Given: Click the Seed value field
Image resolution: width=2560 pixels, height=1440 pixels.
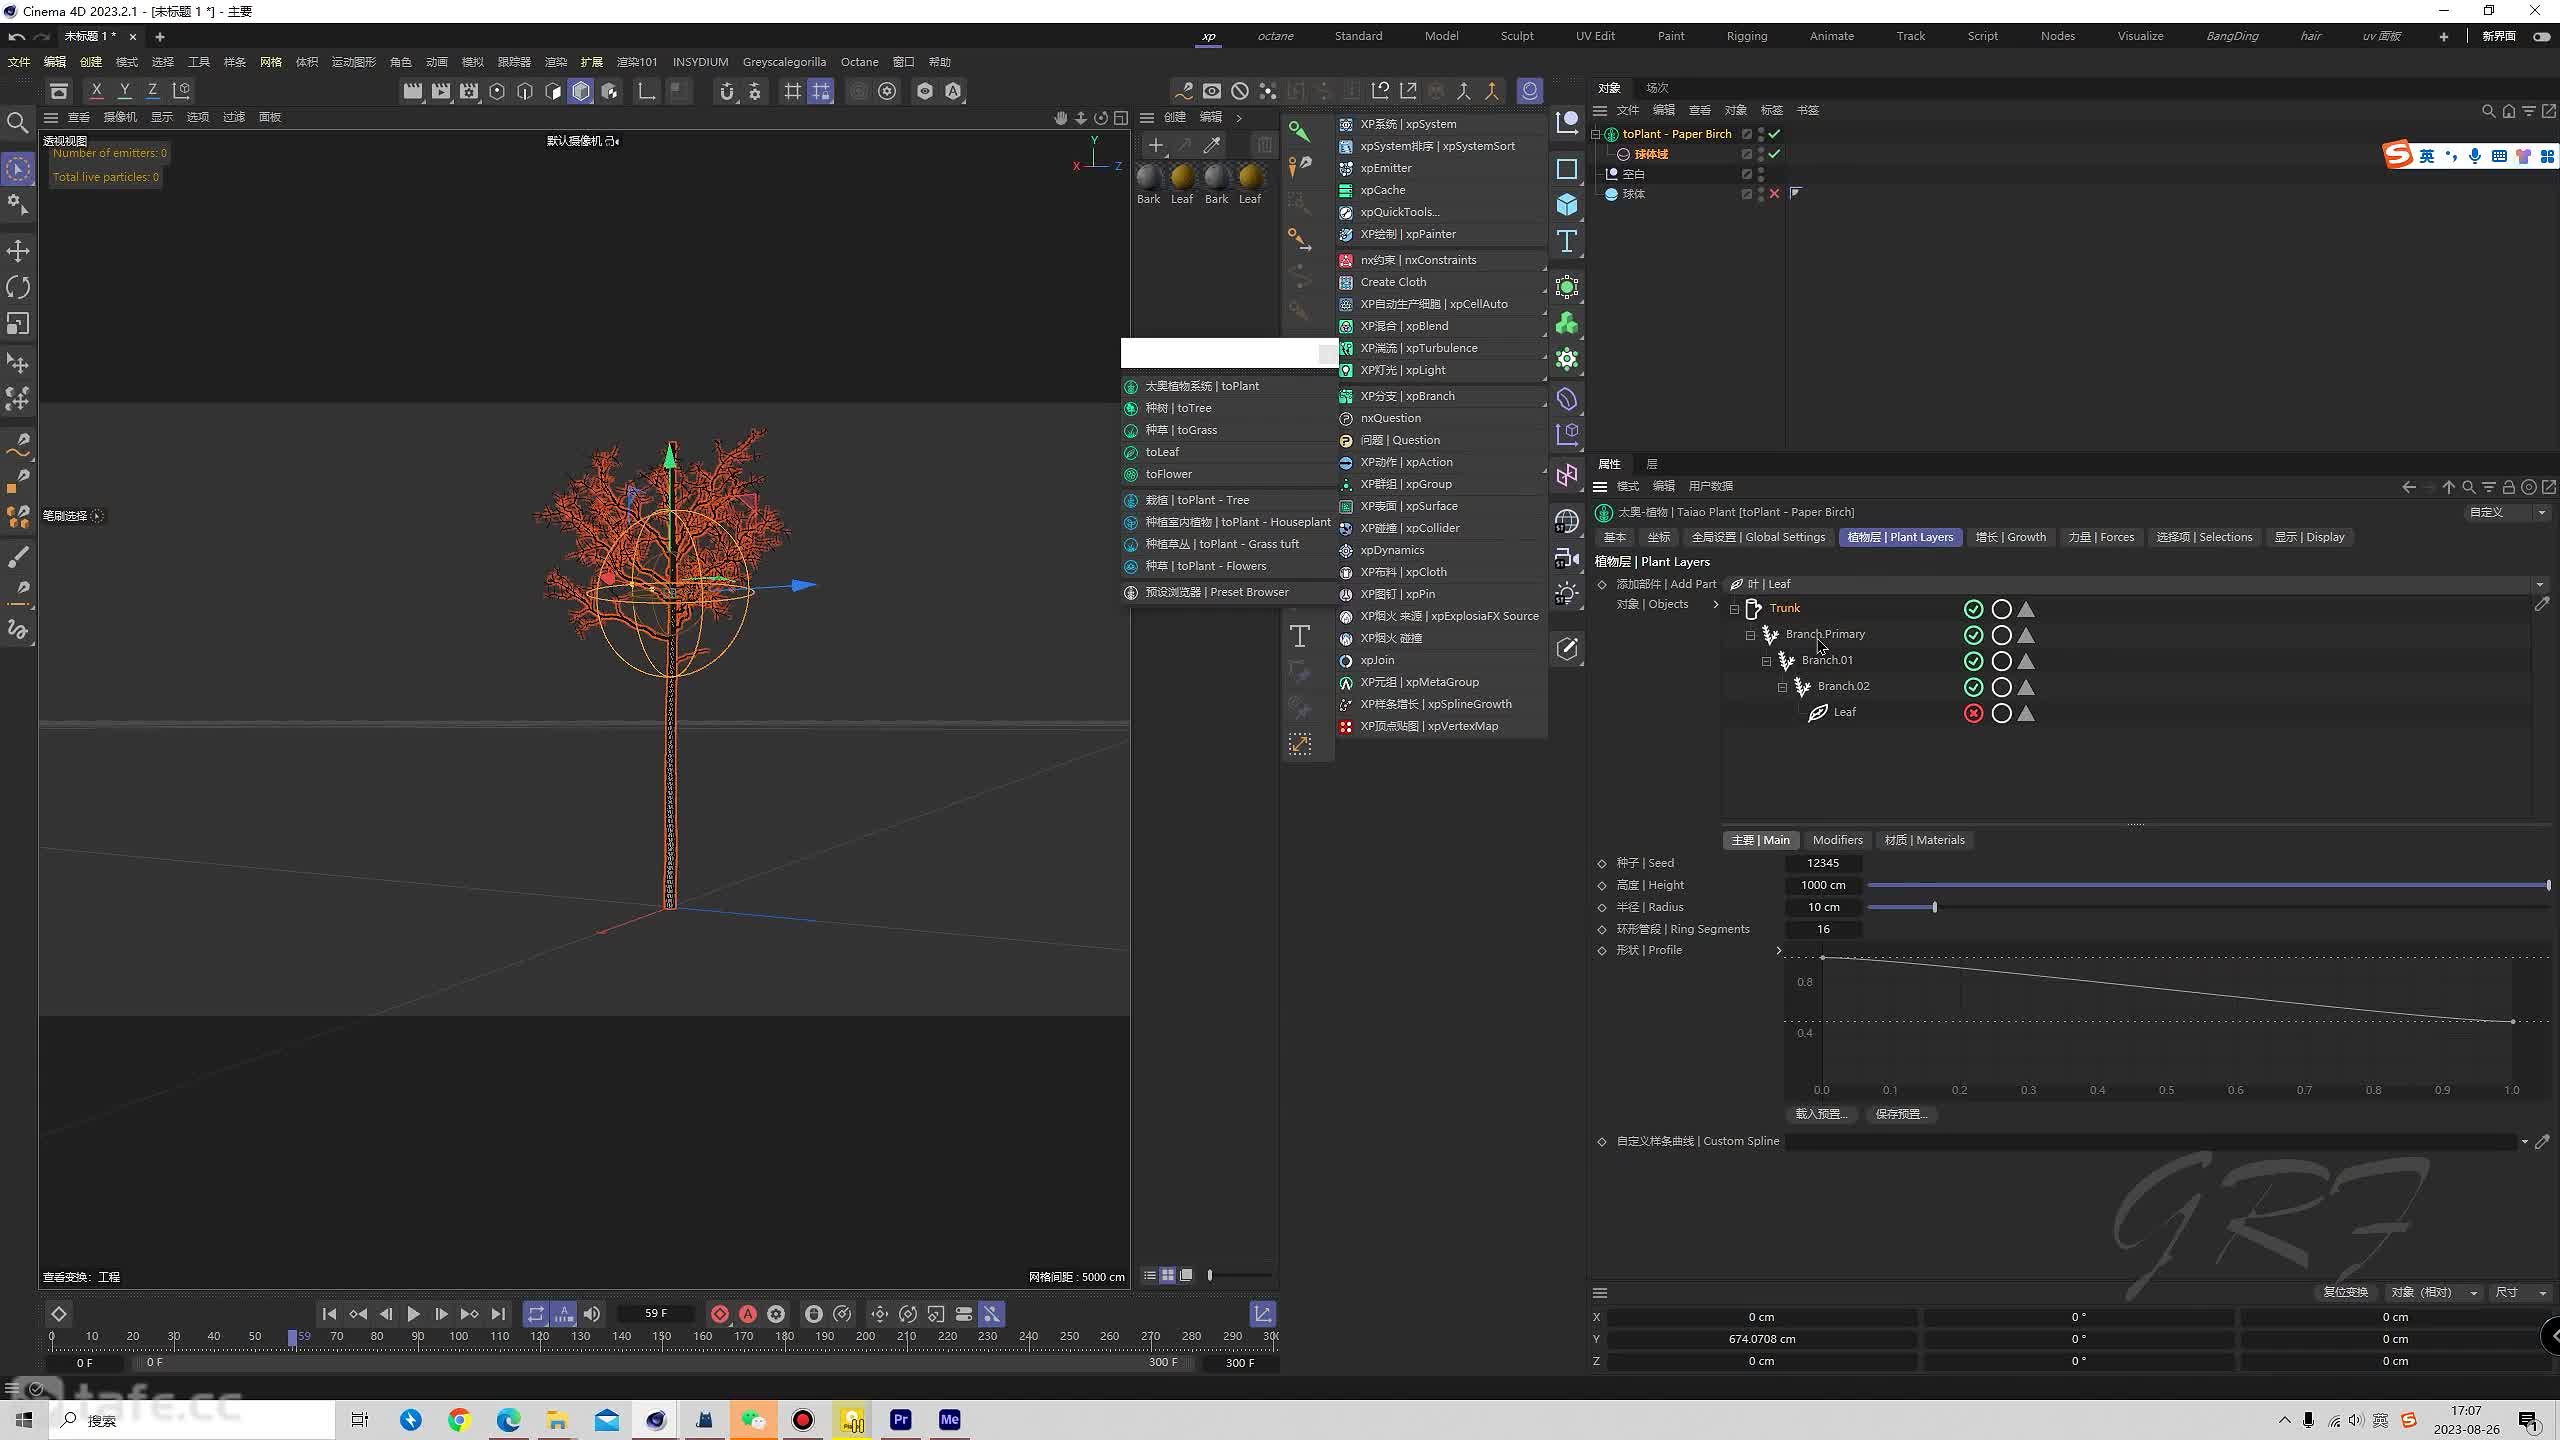Looking at the screenshot, I should click(1823, 863).
